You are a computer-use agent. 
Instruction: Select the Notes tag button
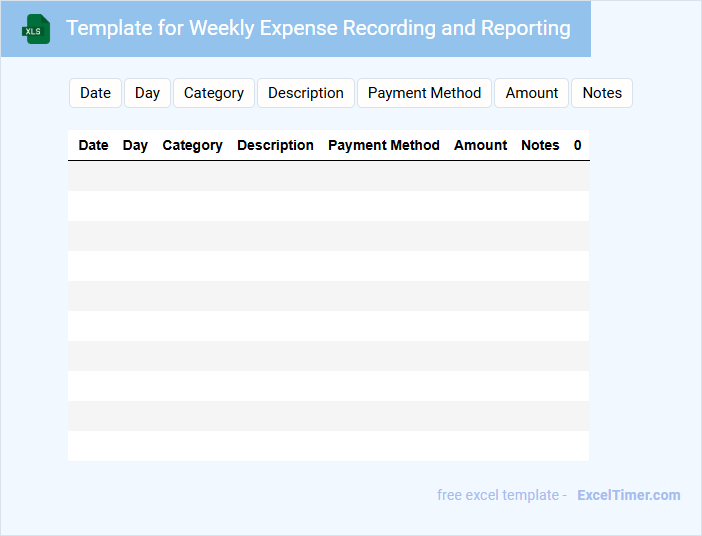[602, 93]
